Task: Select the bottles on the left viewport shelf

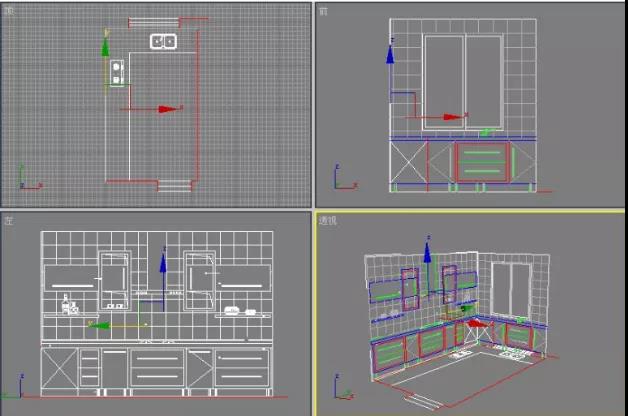Action: [x=69, y=303]
